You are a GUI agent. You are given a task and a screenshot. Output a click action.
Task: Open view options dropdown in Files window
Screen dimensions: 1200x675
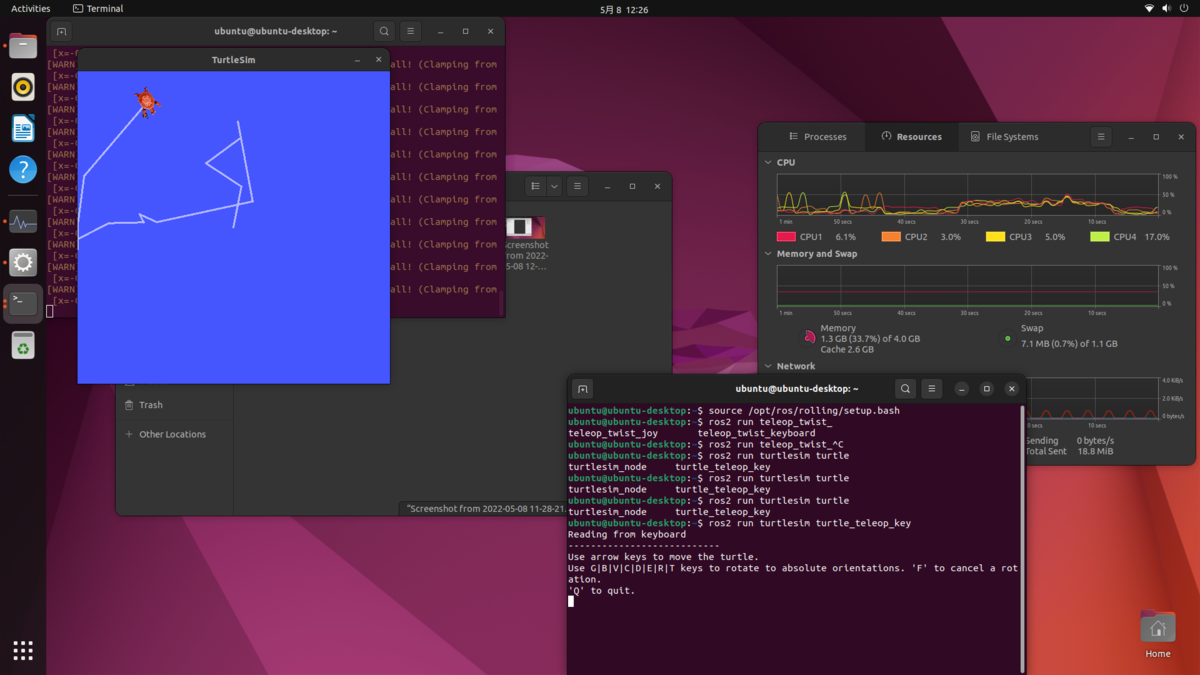coord(554,186)
